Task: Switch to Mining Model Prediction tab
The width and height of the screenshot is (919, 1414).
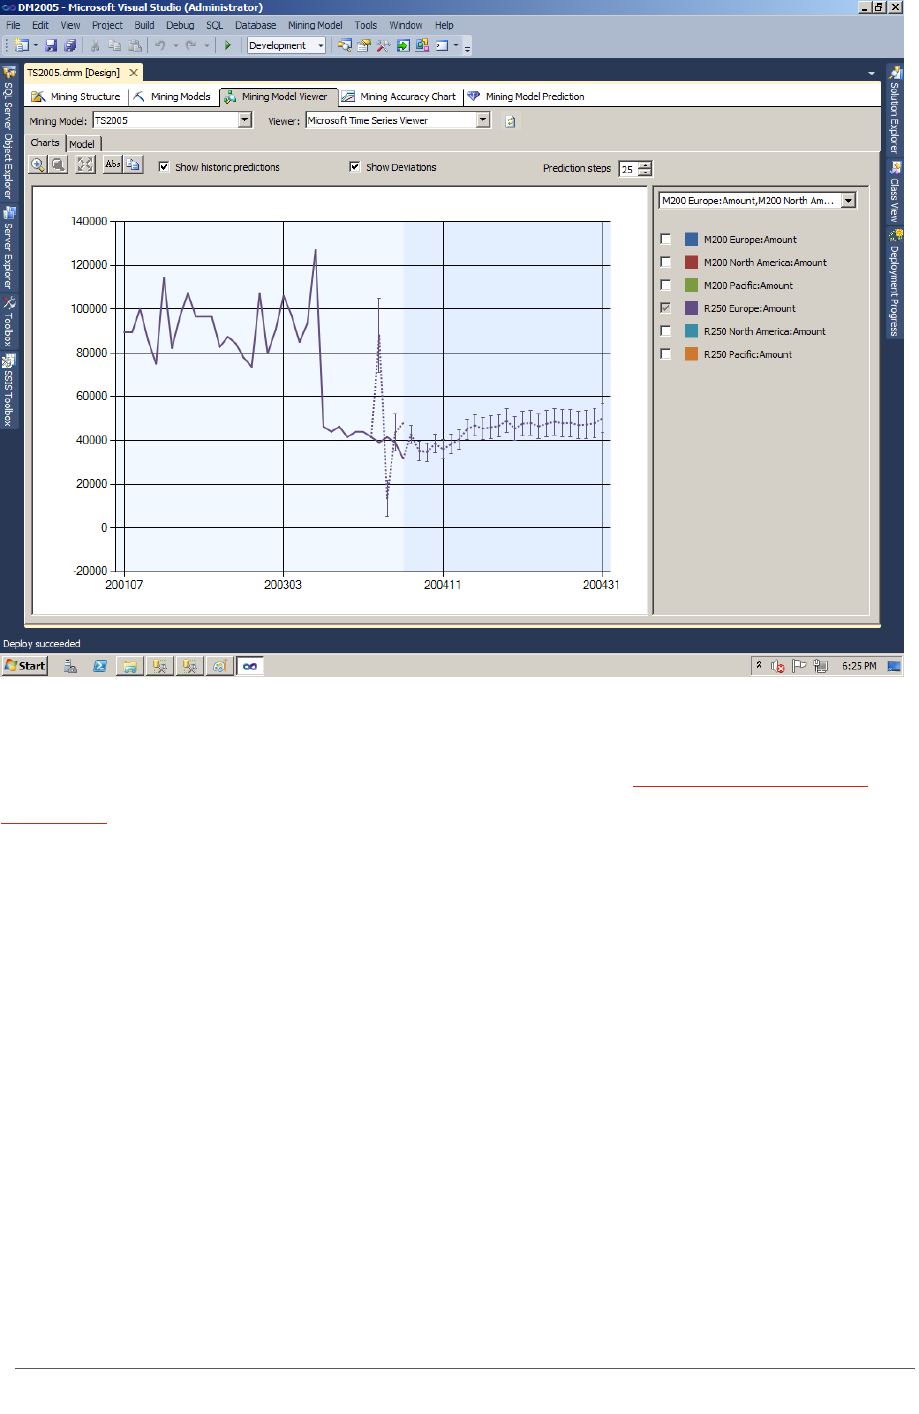Action: [526, 97]
